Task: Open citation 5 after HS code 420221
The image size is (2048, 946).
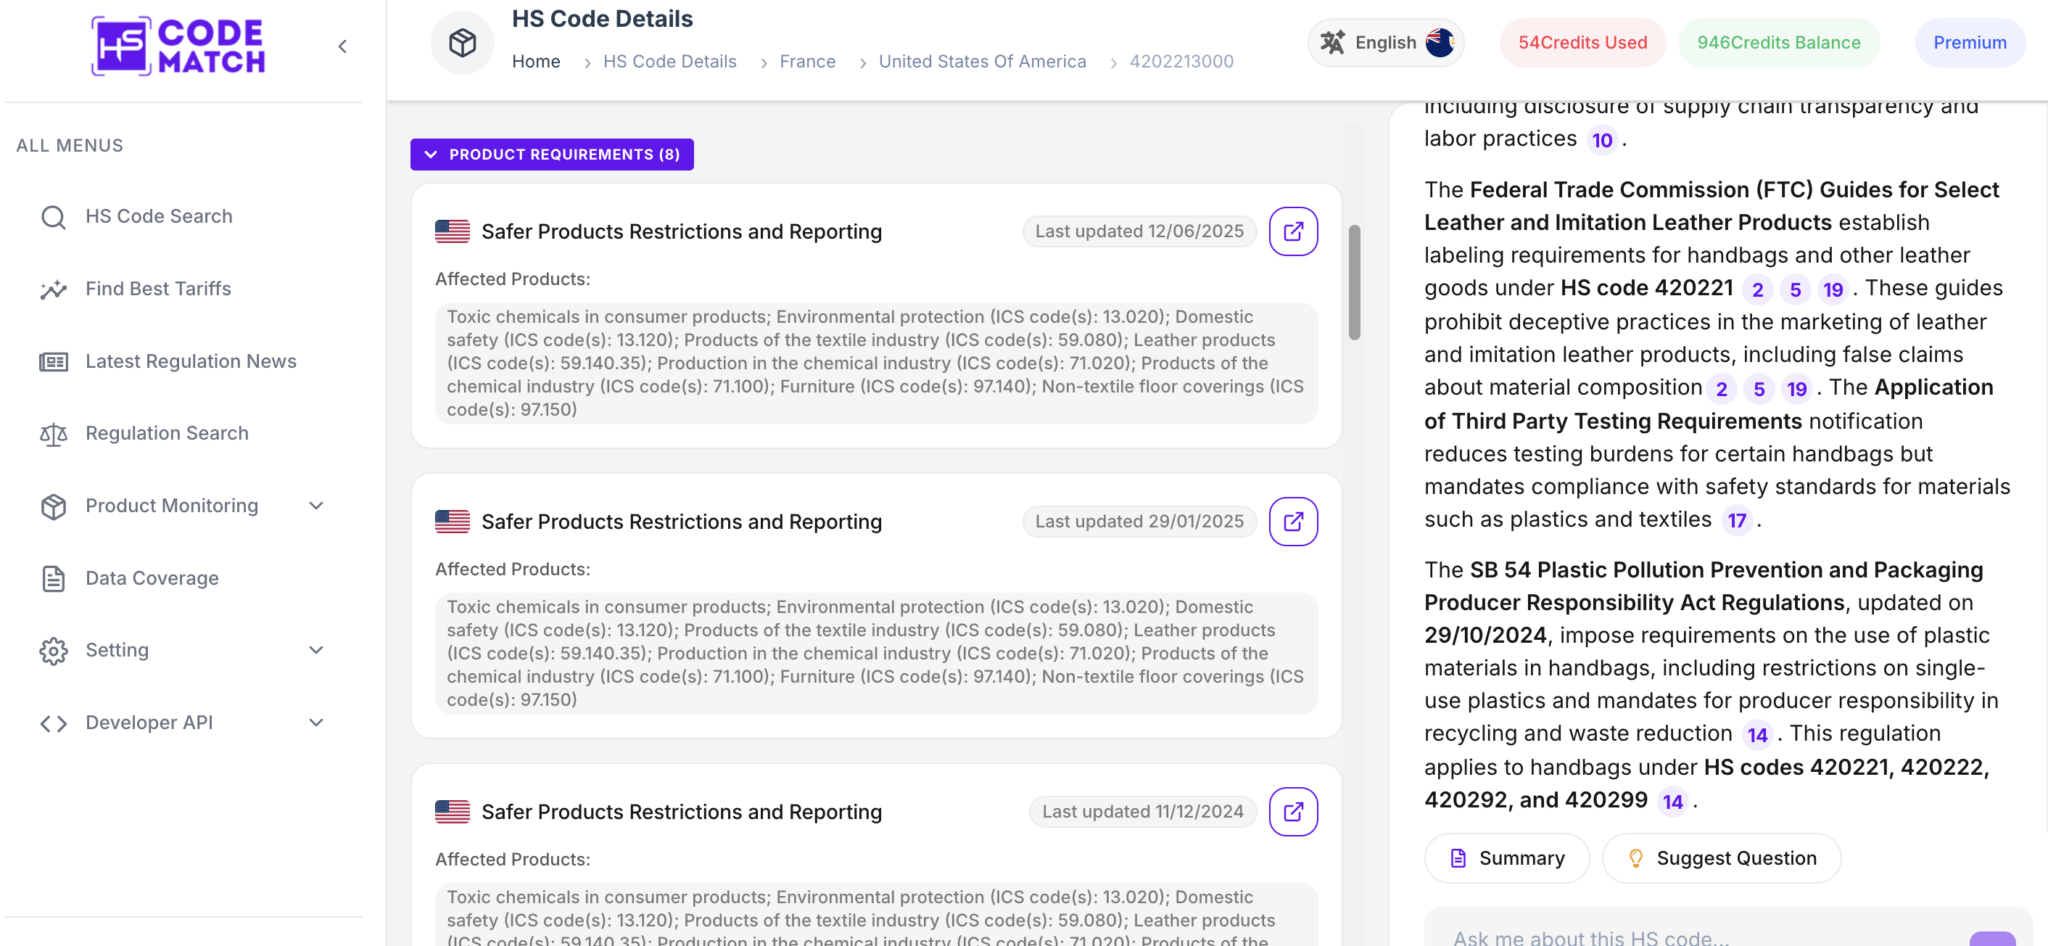Action: pos(1795,290)
